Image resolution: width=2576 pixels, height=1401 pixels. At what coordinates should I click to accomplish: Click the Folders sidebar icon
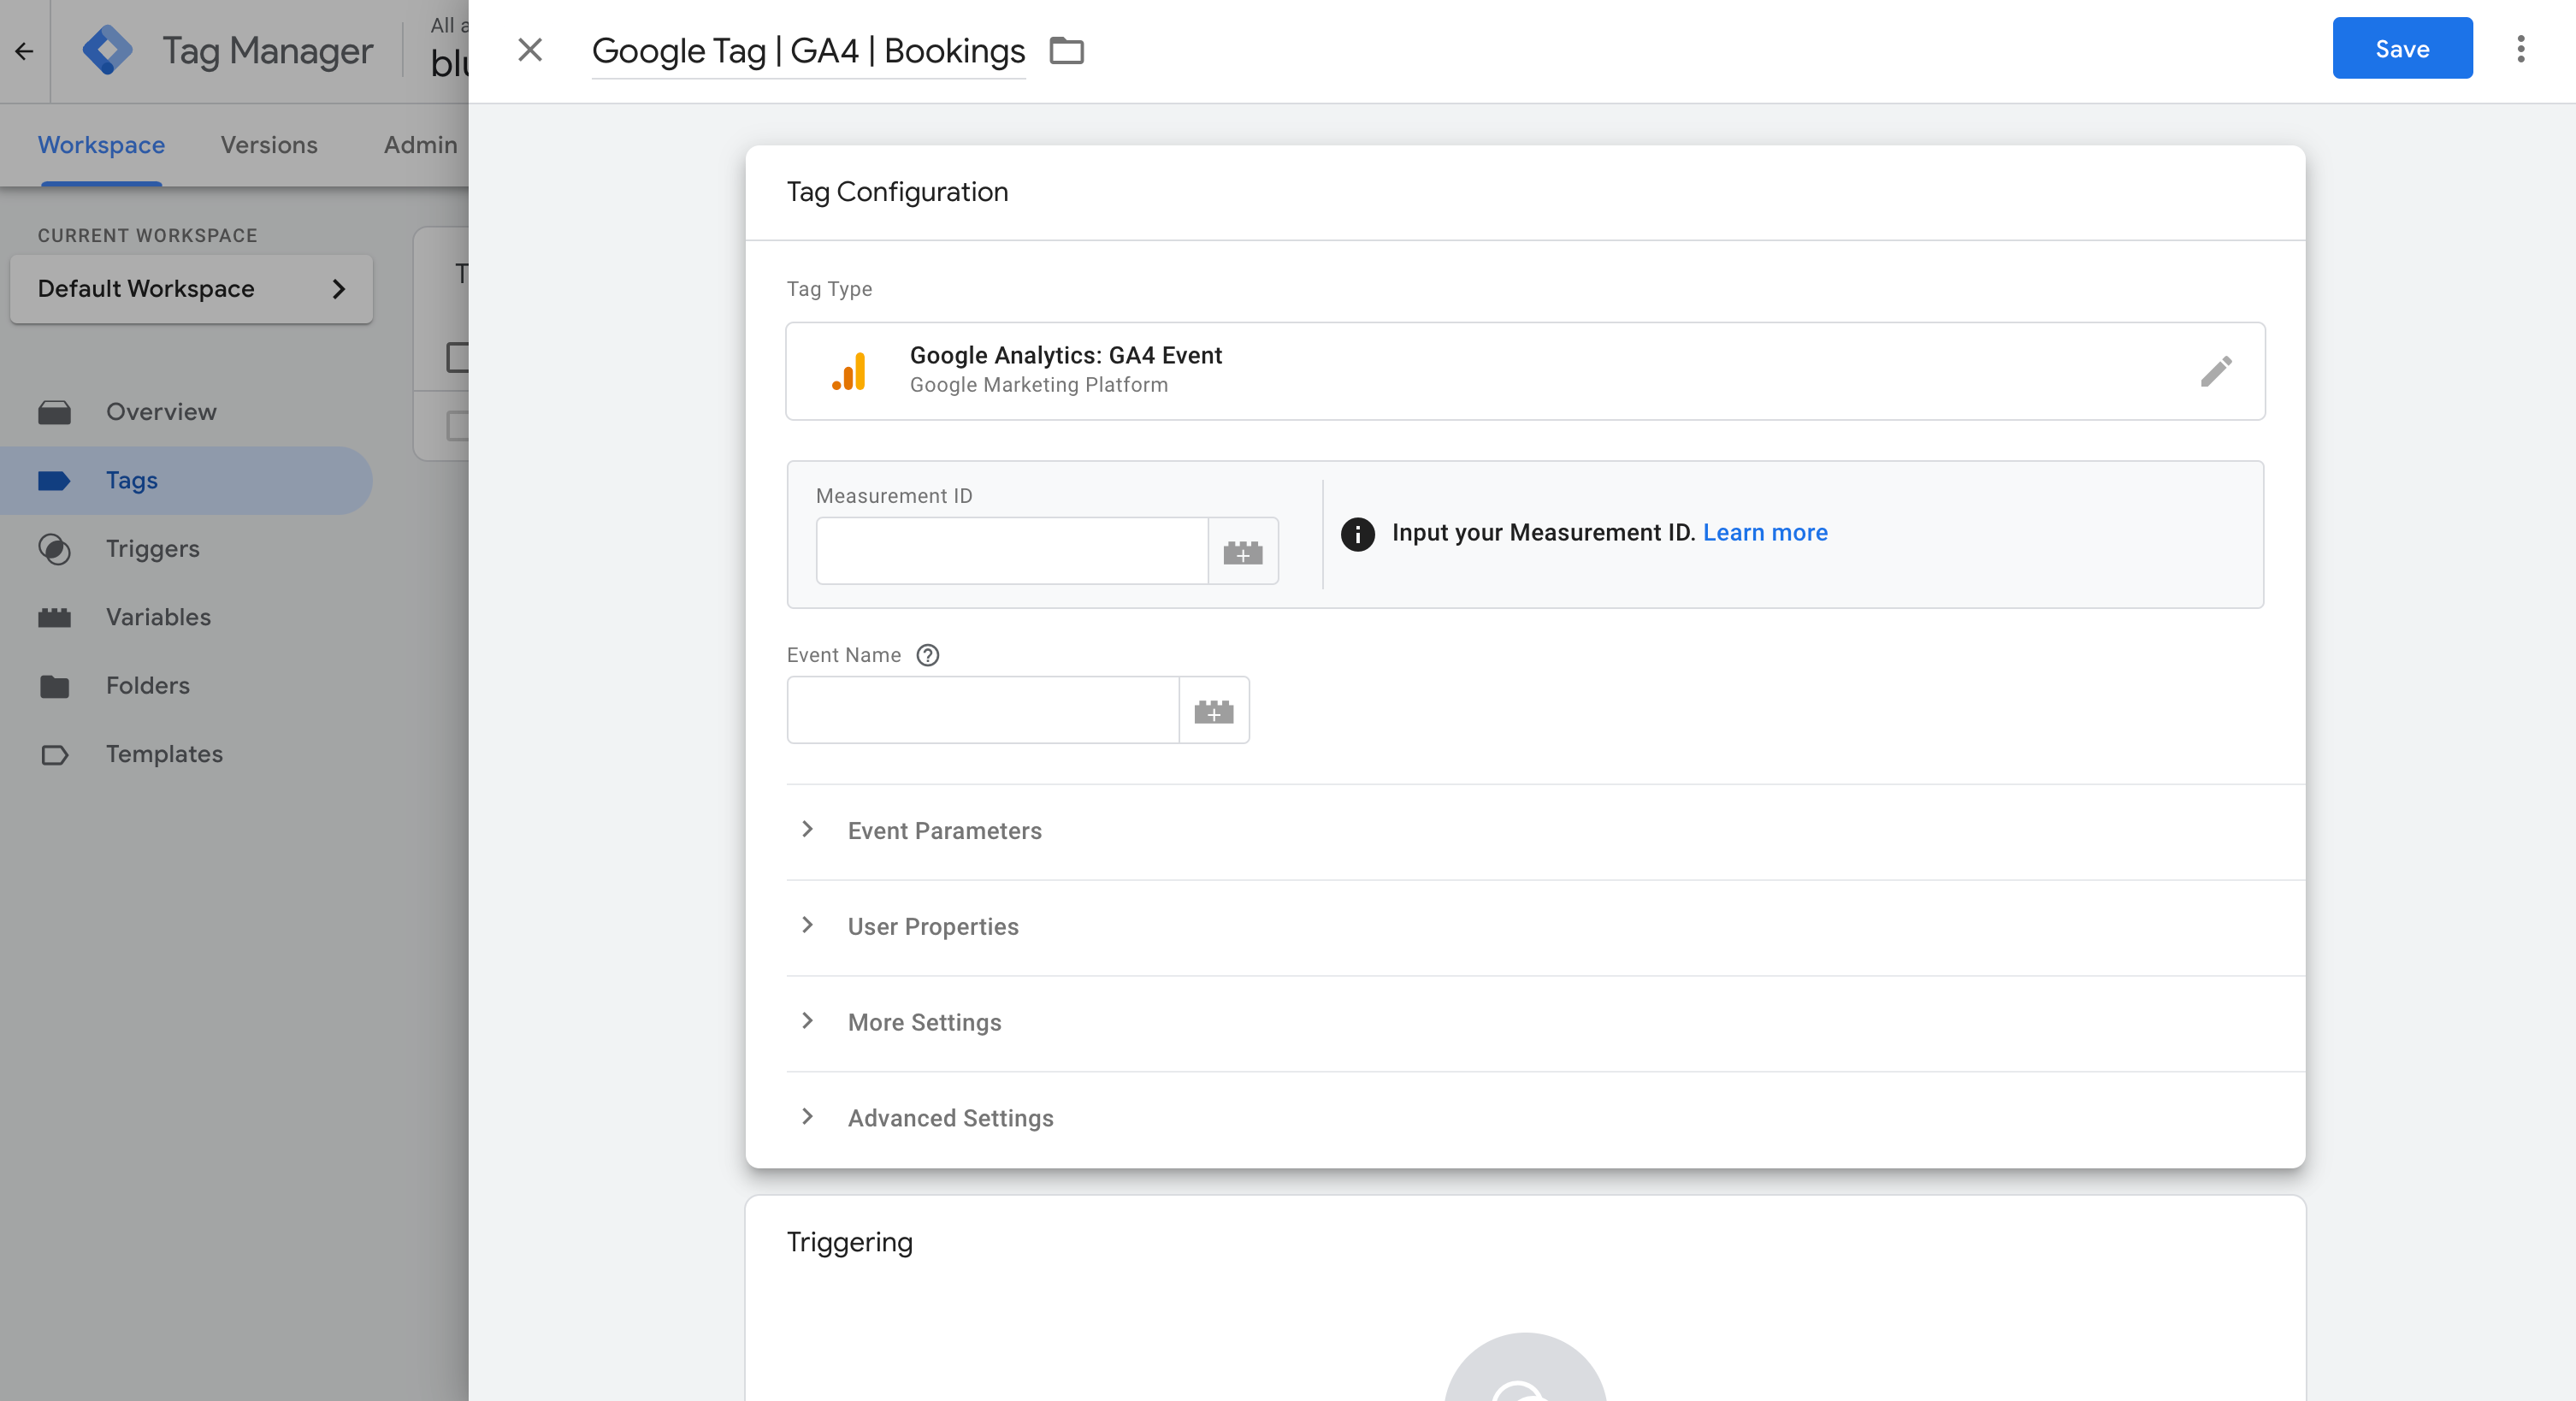tap(54, 686)
